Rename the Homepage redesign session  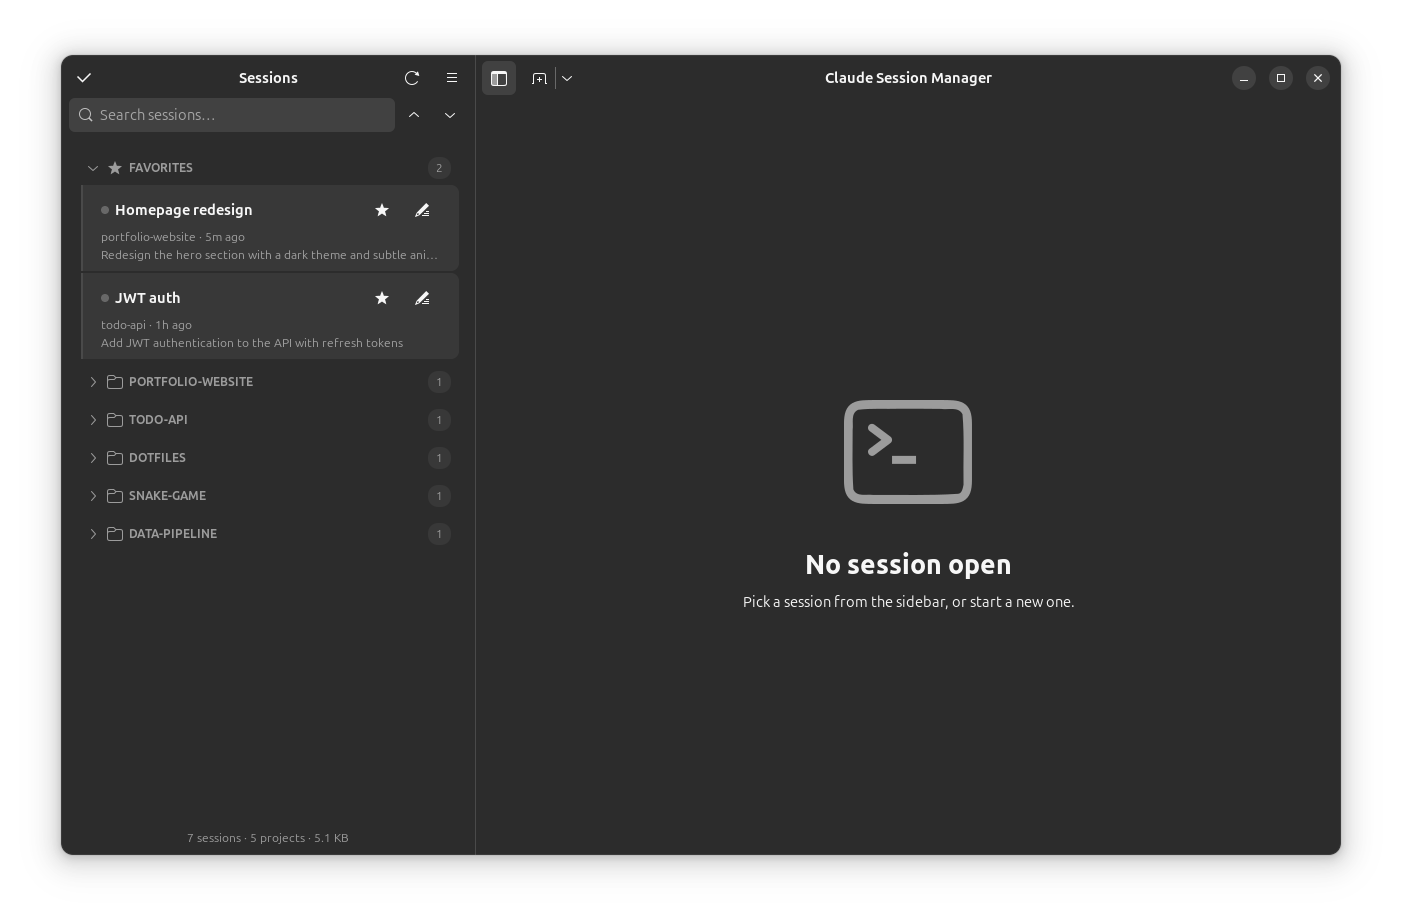click(x=422, y=210)
